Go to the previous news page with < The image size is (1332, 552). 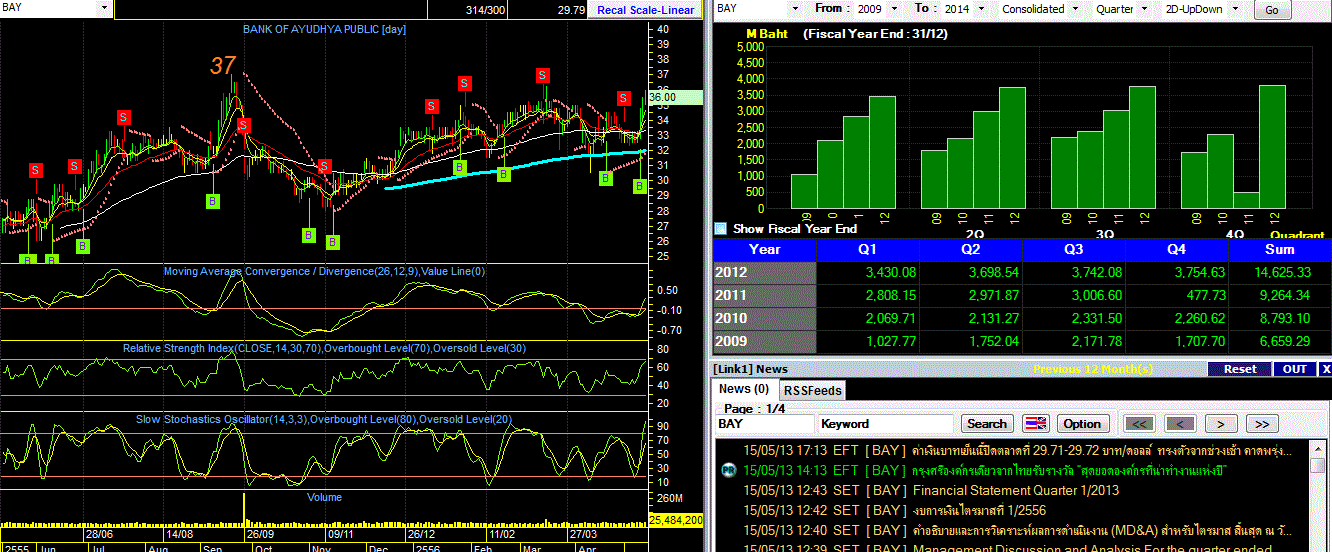[x=1180, y=424]
